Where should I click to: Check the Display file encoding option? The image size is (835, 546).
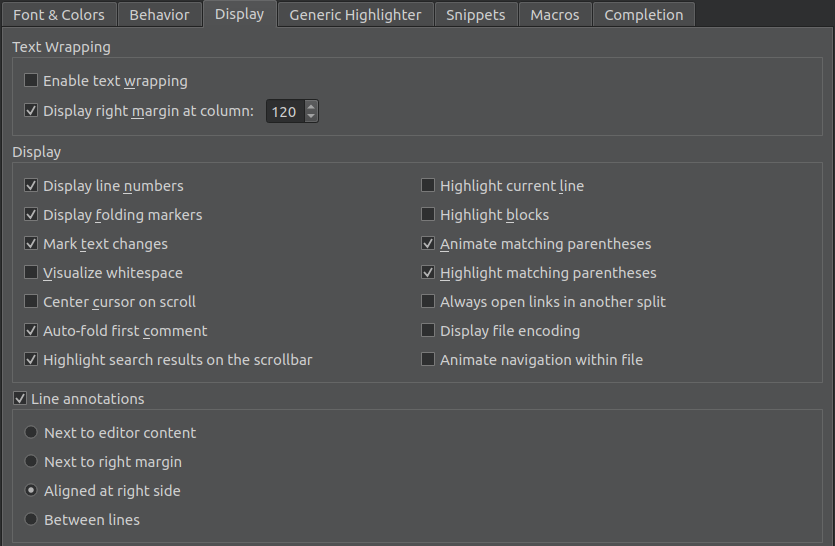click(428, 331)
